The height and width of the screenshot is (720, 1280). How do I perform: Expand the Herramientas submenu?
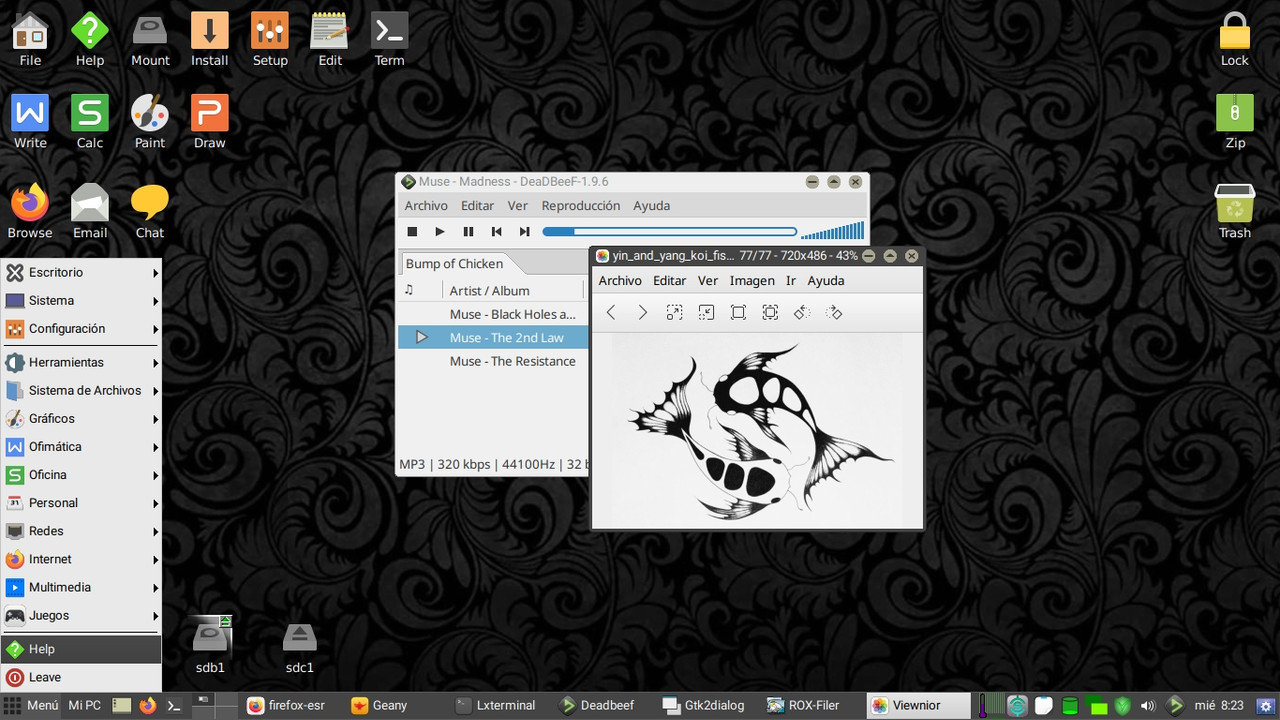(81, 362)
